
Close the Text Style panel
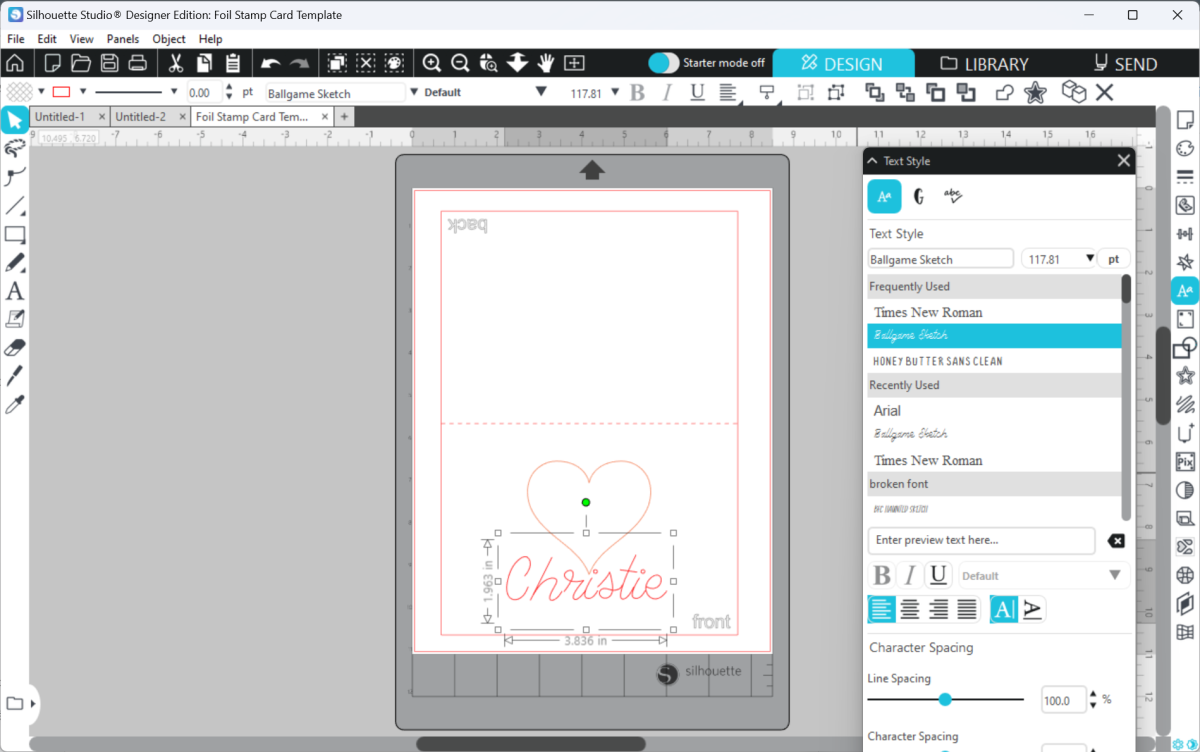(x=1123, y=161)
